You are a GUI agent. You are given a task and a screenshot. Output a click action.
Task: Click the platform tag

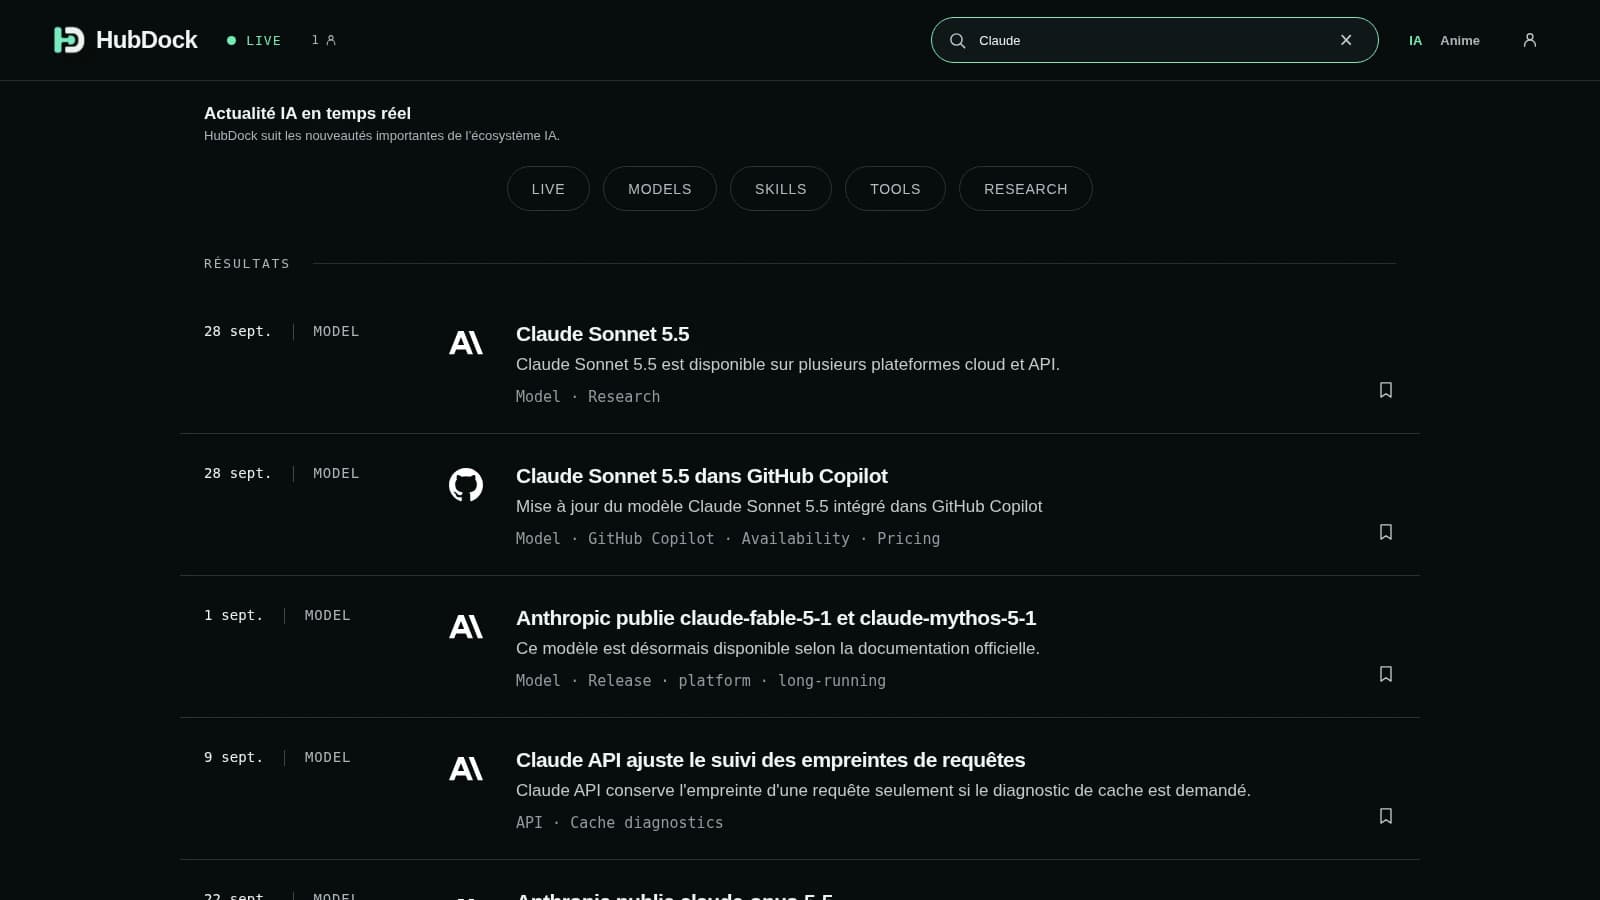[714, 681]
